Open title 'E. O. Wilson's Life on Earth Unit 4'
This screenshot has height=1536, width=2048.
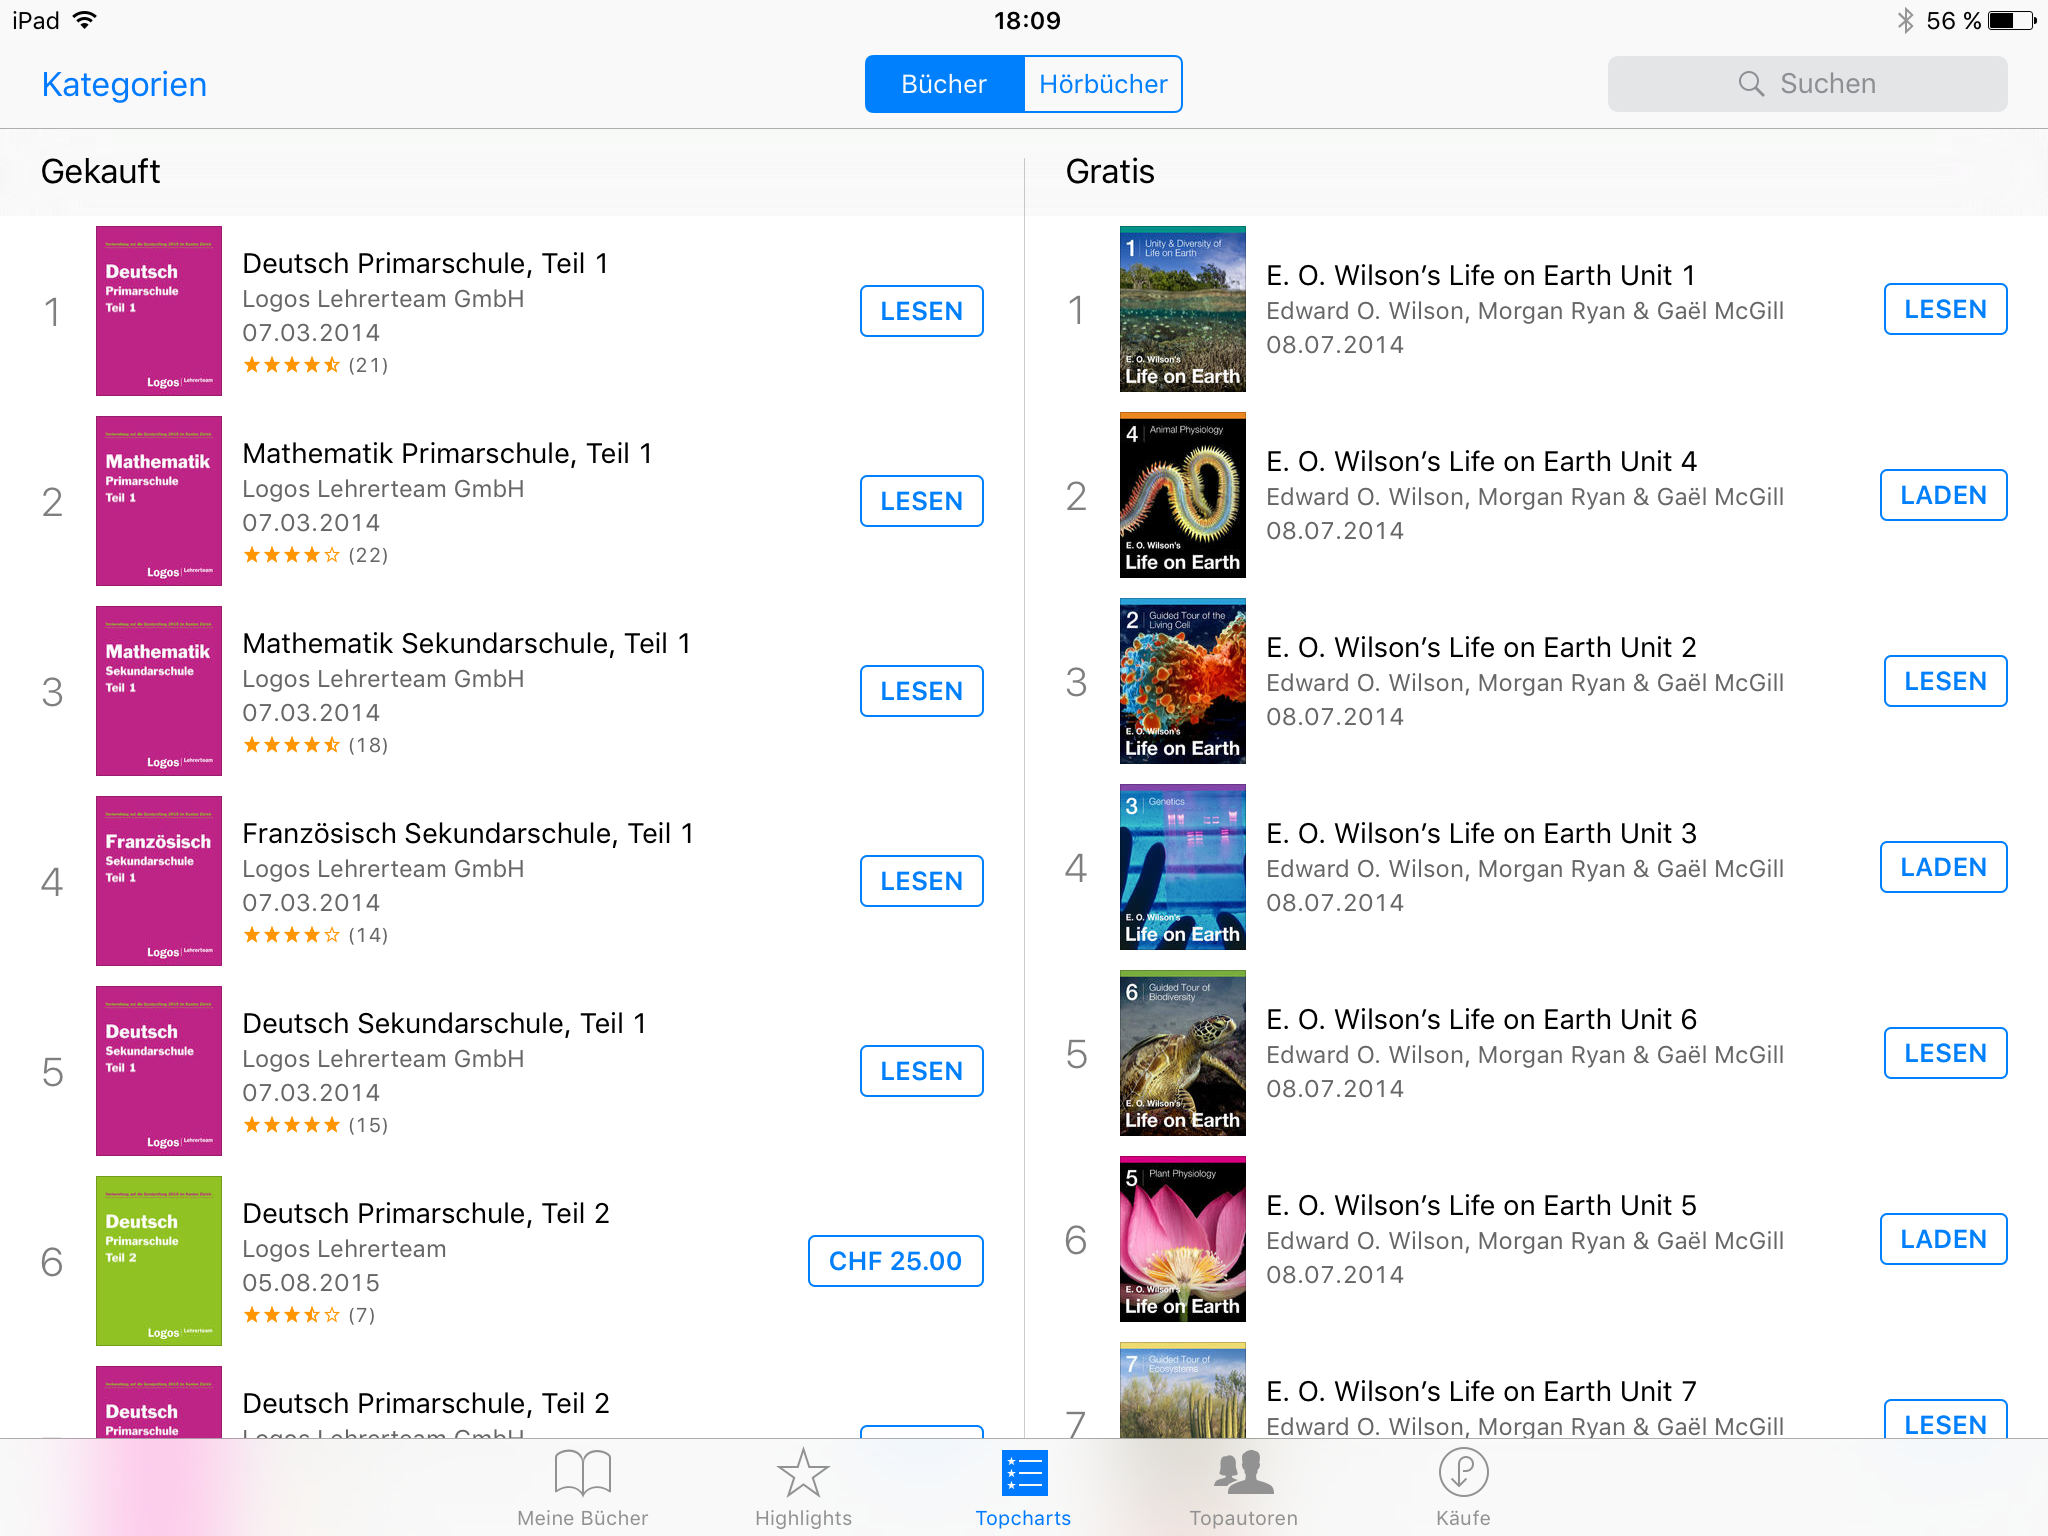point(1481,461)
